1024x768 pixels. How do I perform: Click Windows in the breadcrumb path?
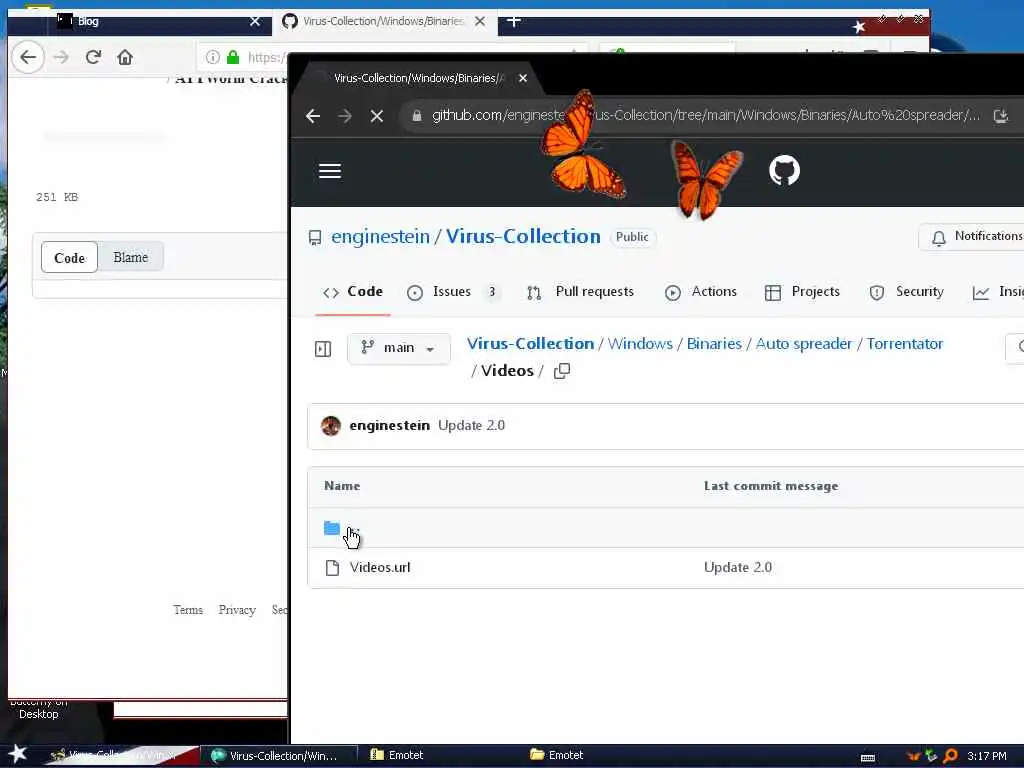click(640, 344)
